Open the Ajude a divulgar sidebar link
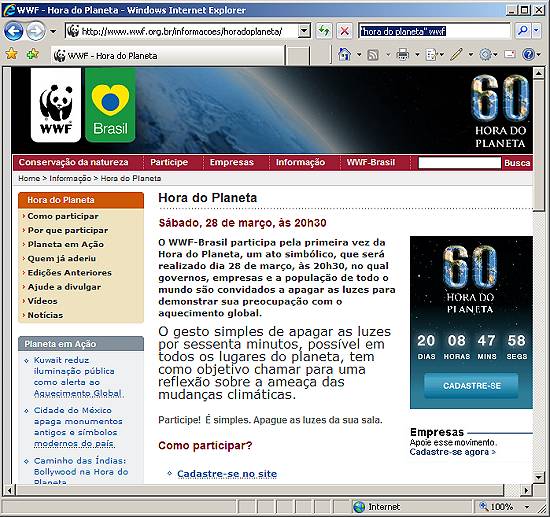550x517 pixels. click(64, 287)
